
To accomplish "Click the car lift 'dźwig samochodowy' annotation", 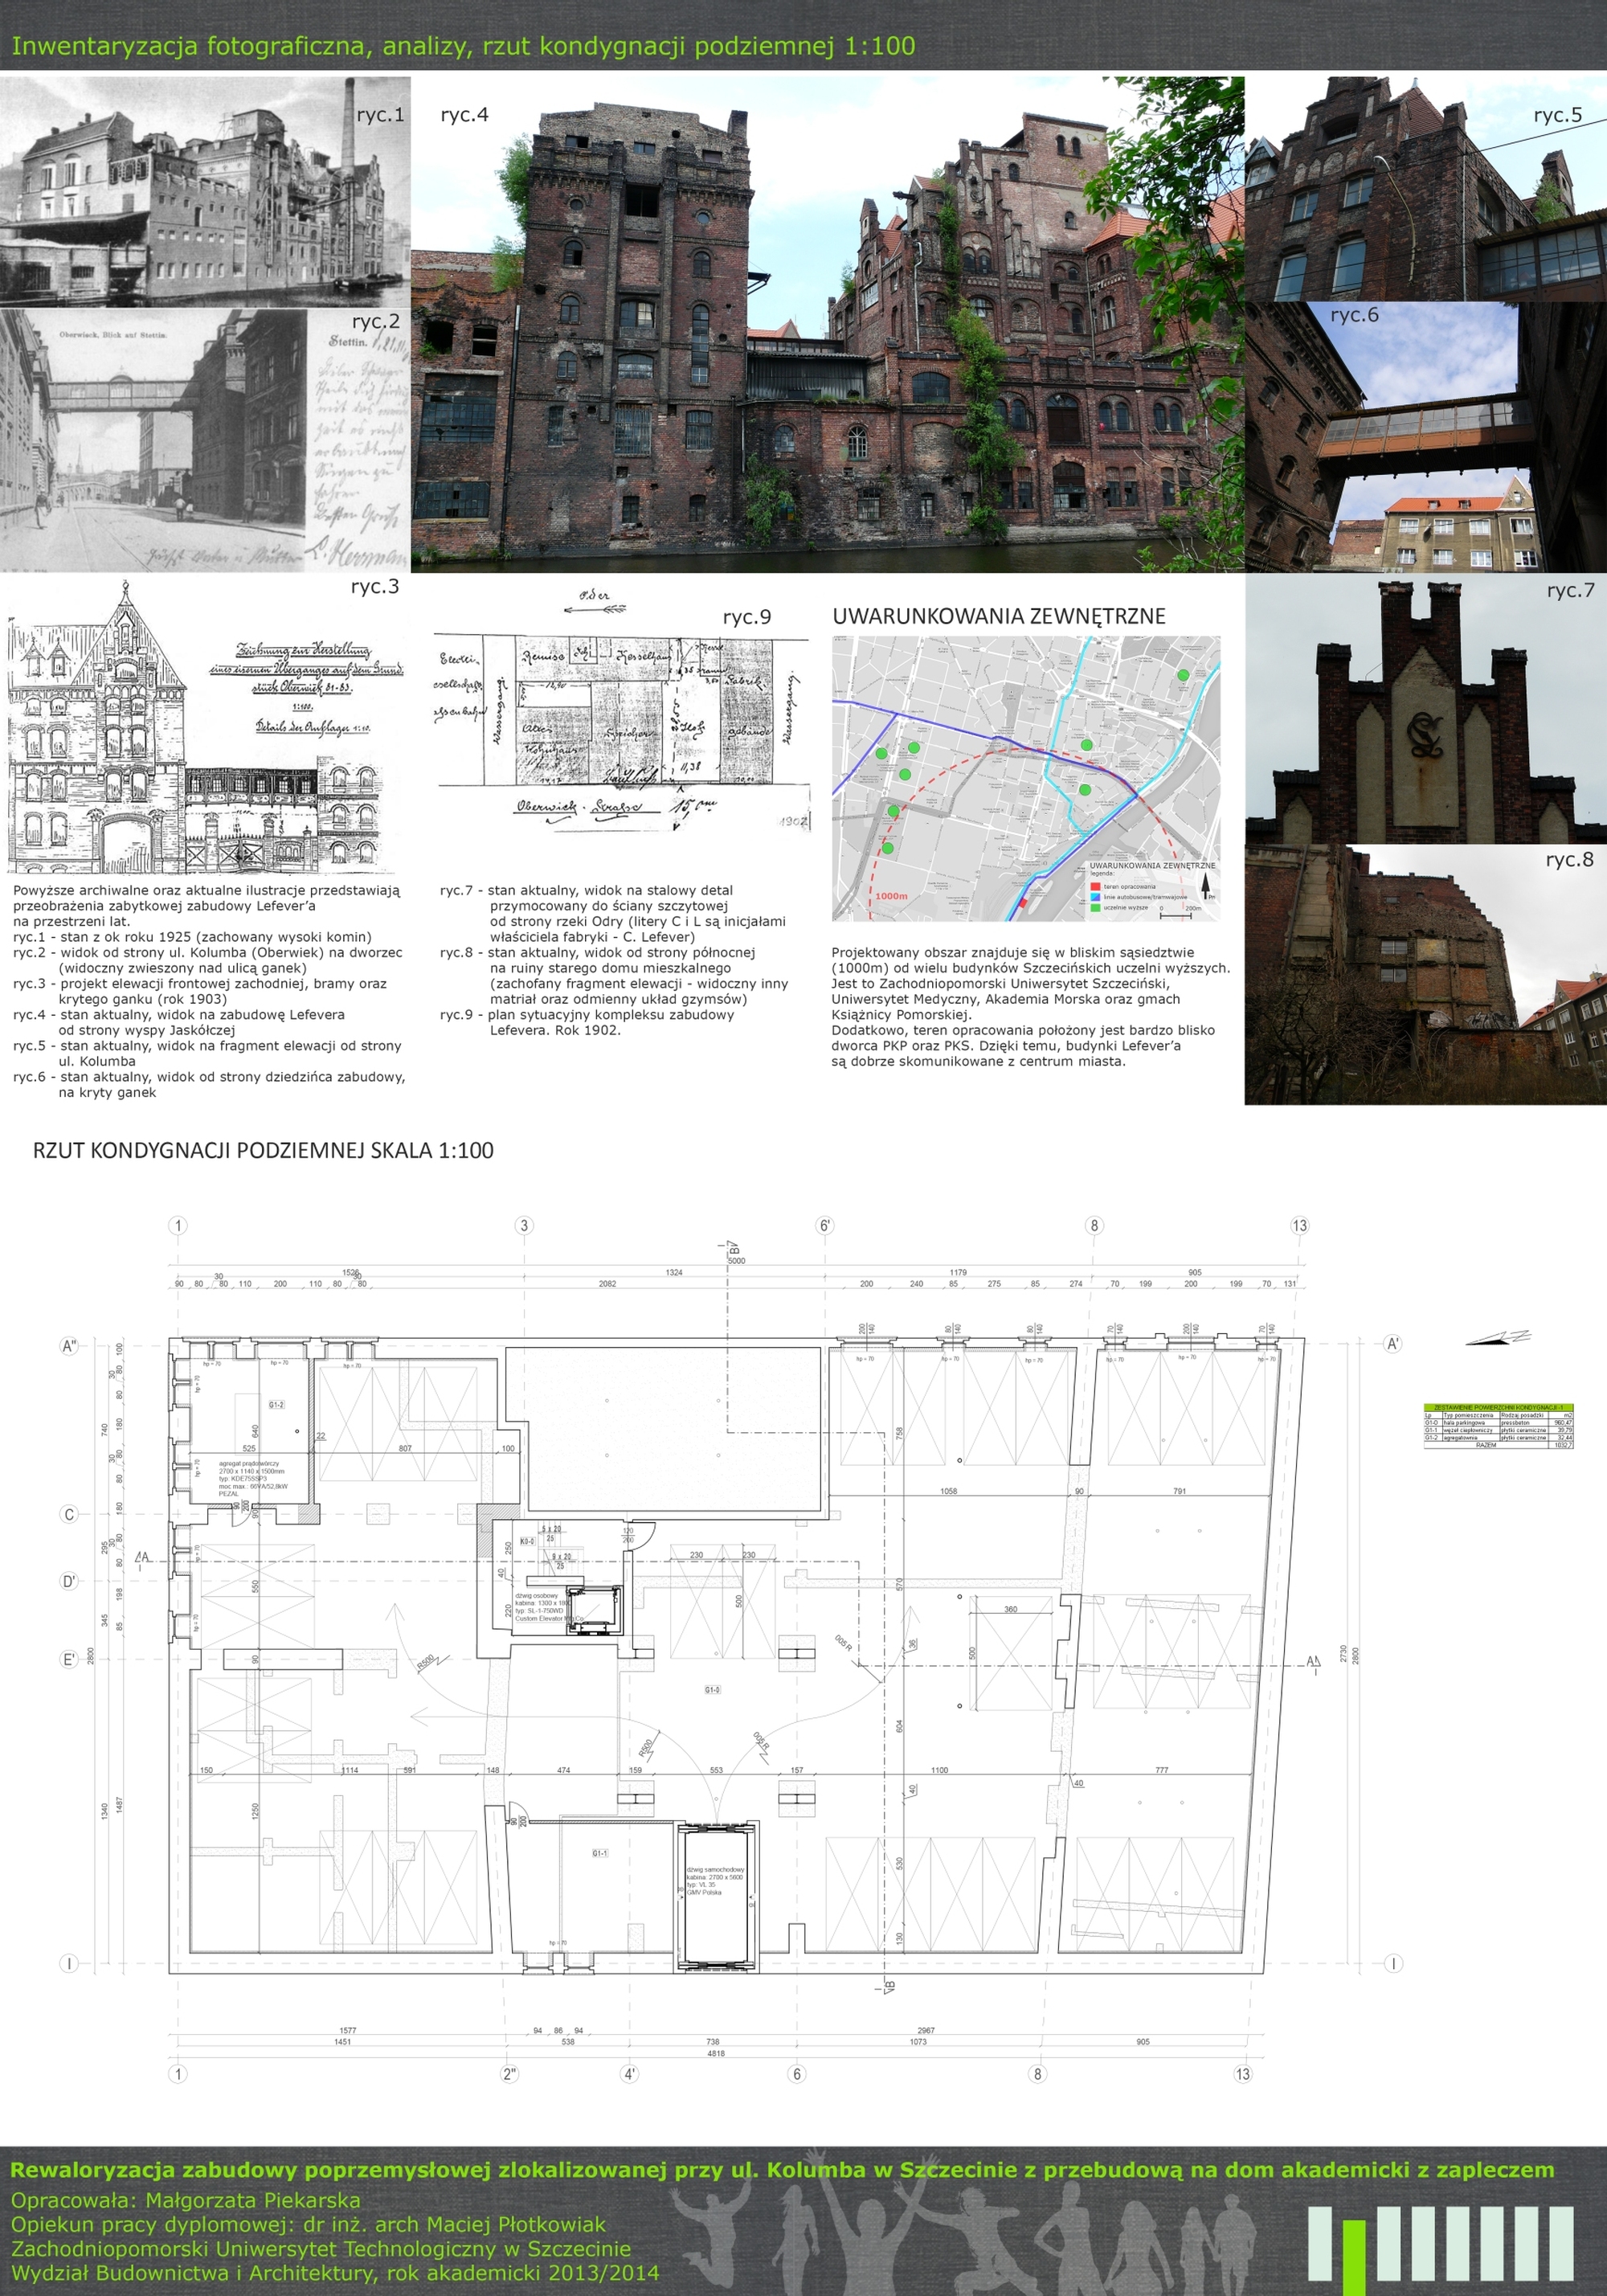I will pos(715,1881).
